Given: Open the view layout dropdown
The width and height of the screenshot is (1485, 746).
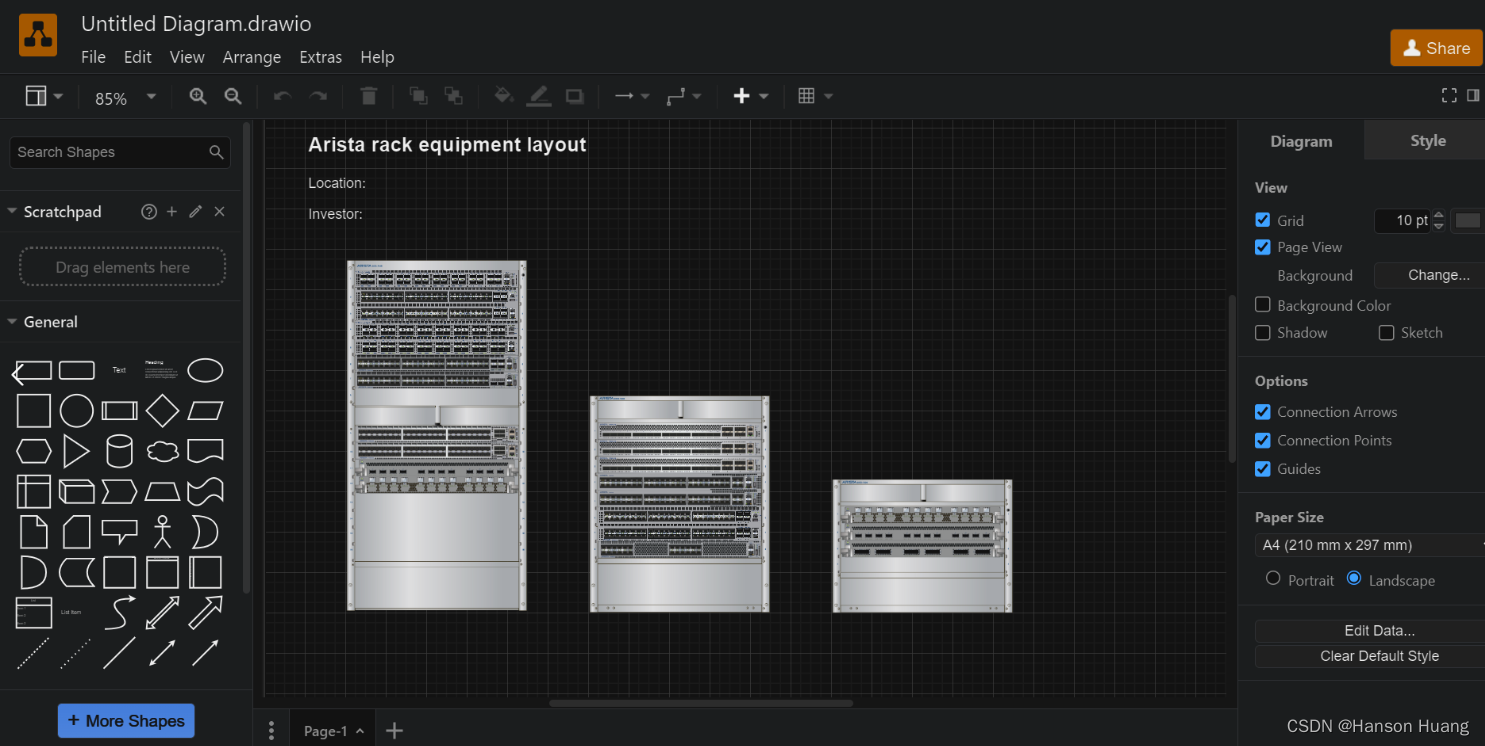Looking at the screenshot, I should coord(44,96).
